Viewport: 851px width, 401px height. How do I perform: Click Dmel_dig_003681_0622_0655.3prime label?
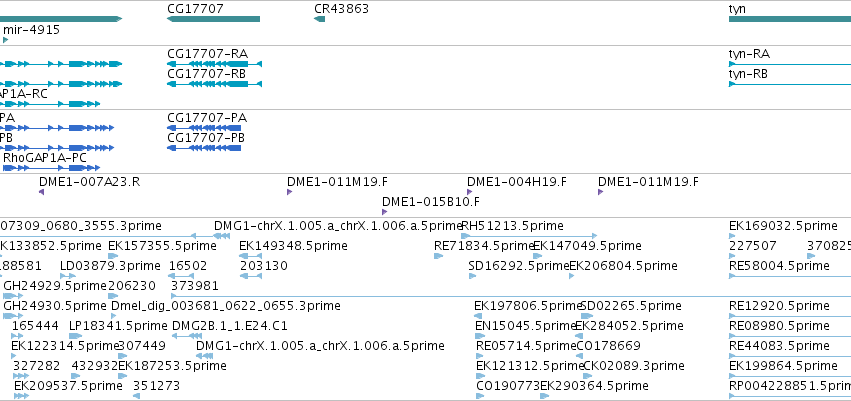(x=226, y=306)
